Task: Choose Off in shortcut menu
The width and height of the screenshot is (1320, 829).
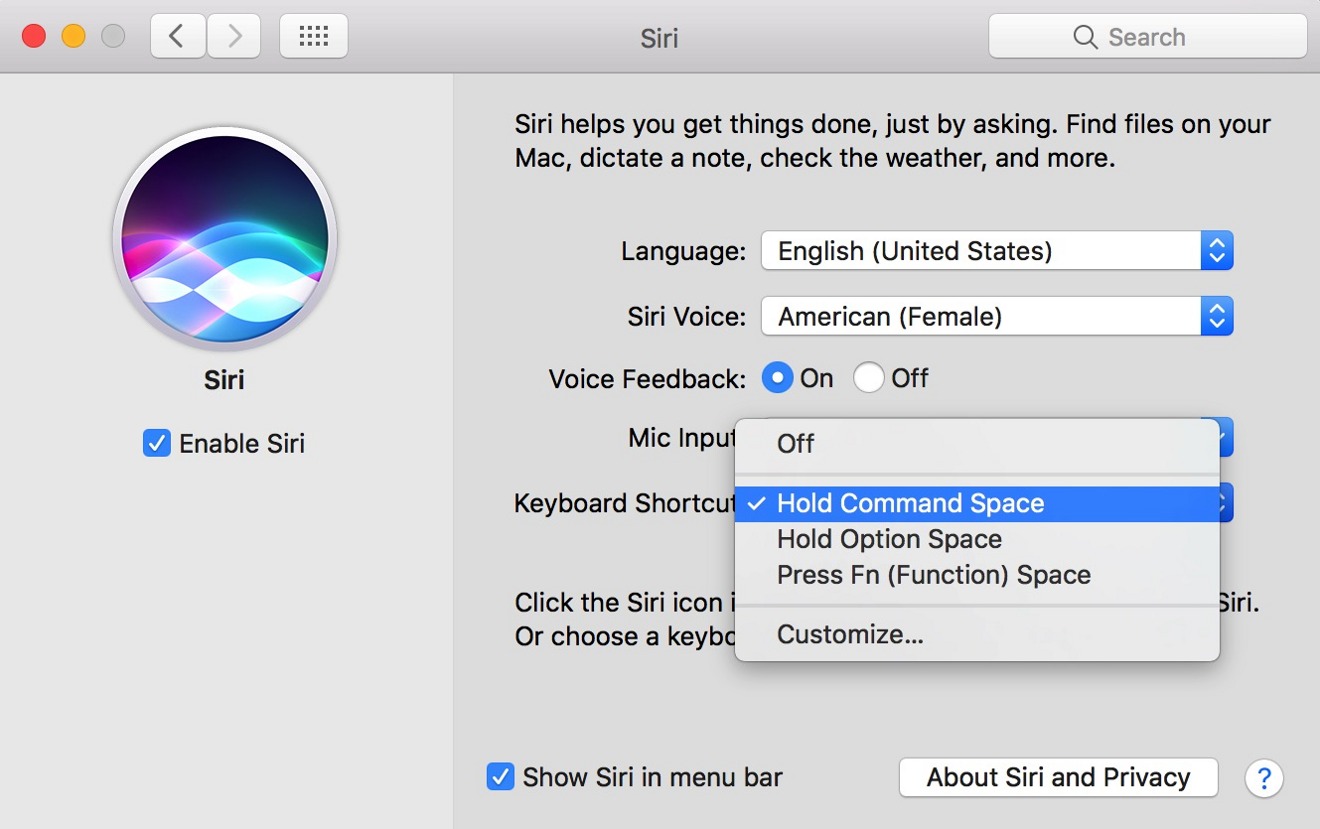Action: point(977,443)
